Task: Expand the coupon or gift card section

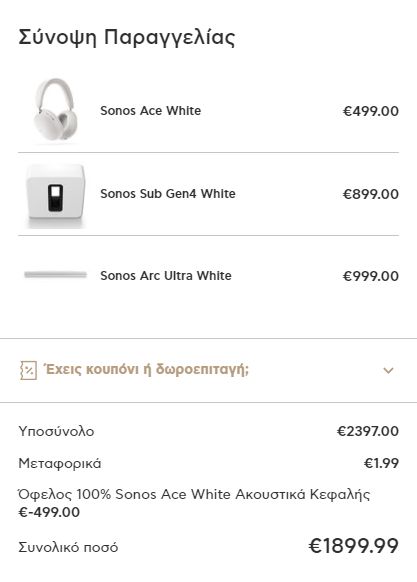Action: click(388, 370)
